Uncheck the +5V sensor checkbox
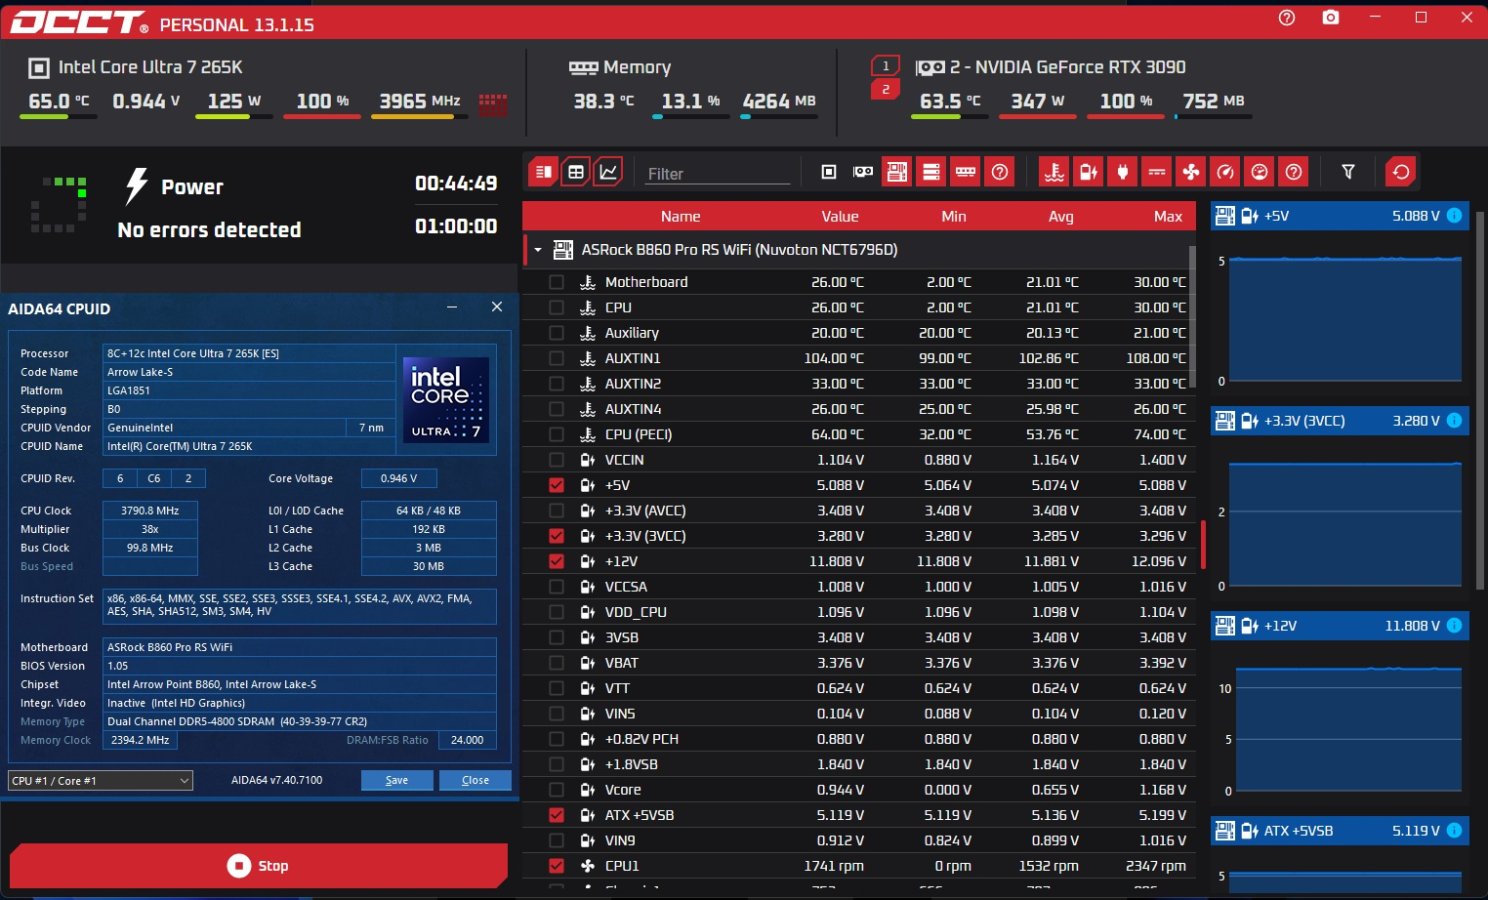Image resolution: width=1488 pixels, height=900 pixels. coord(556,485)
